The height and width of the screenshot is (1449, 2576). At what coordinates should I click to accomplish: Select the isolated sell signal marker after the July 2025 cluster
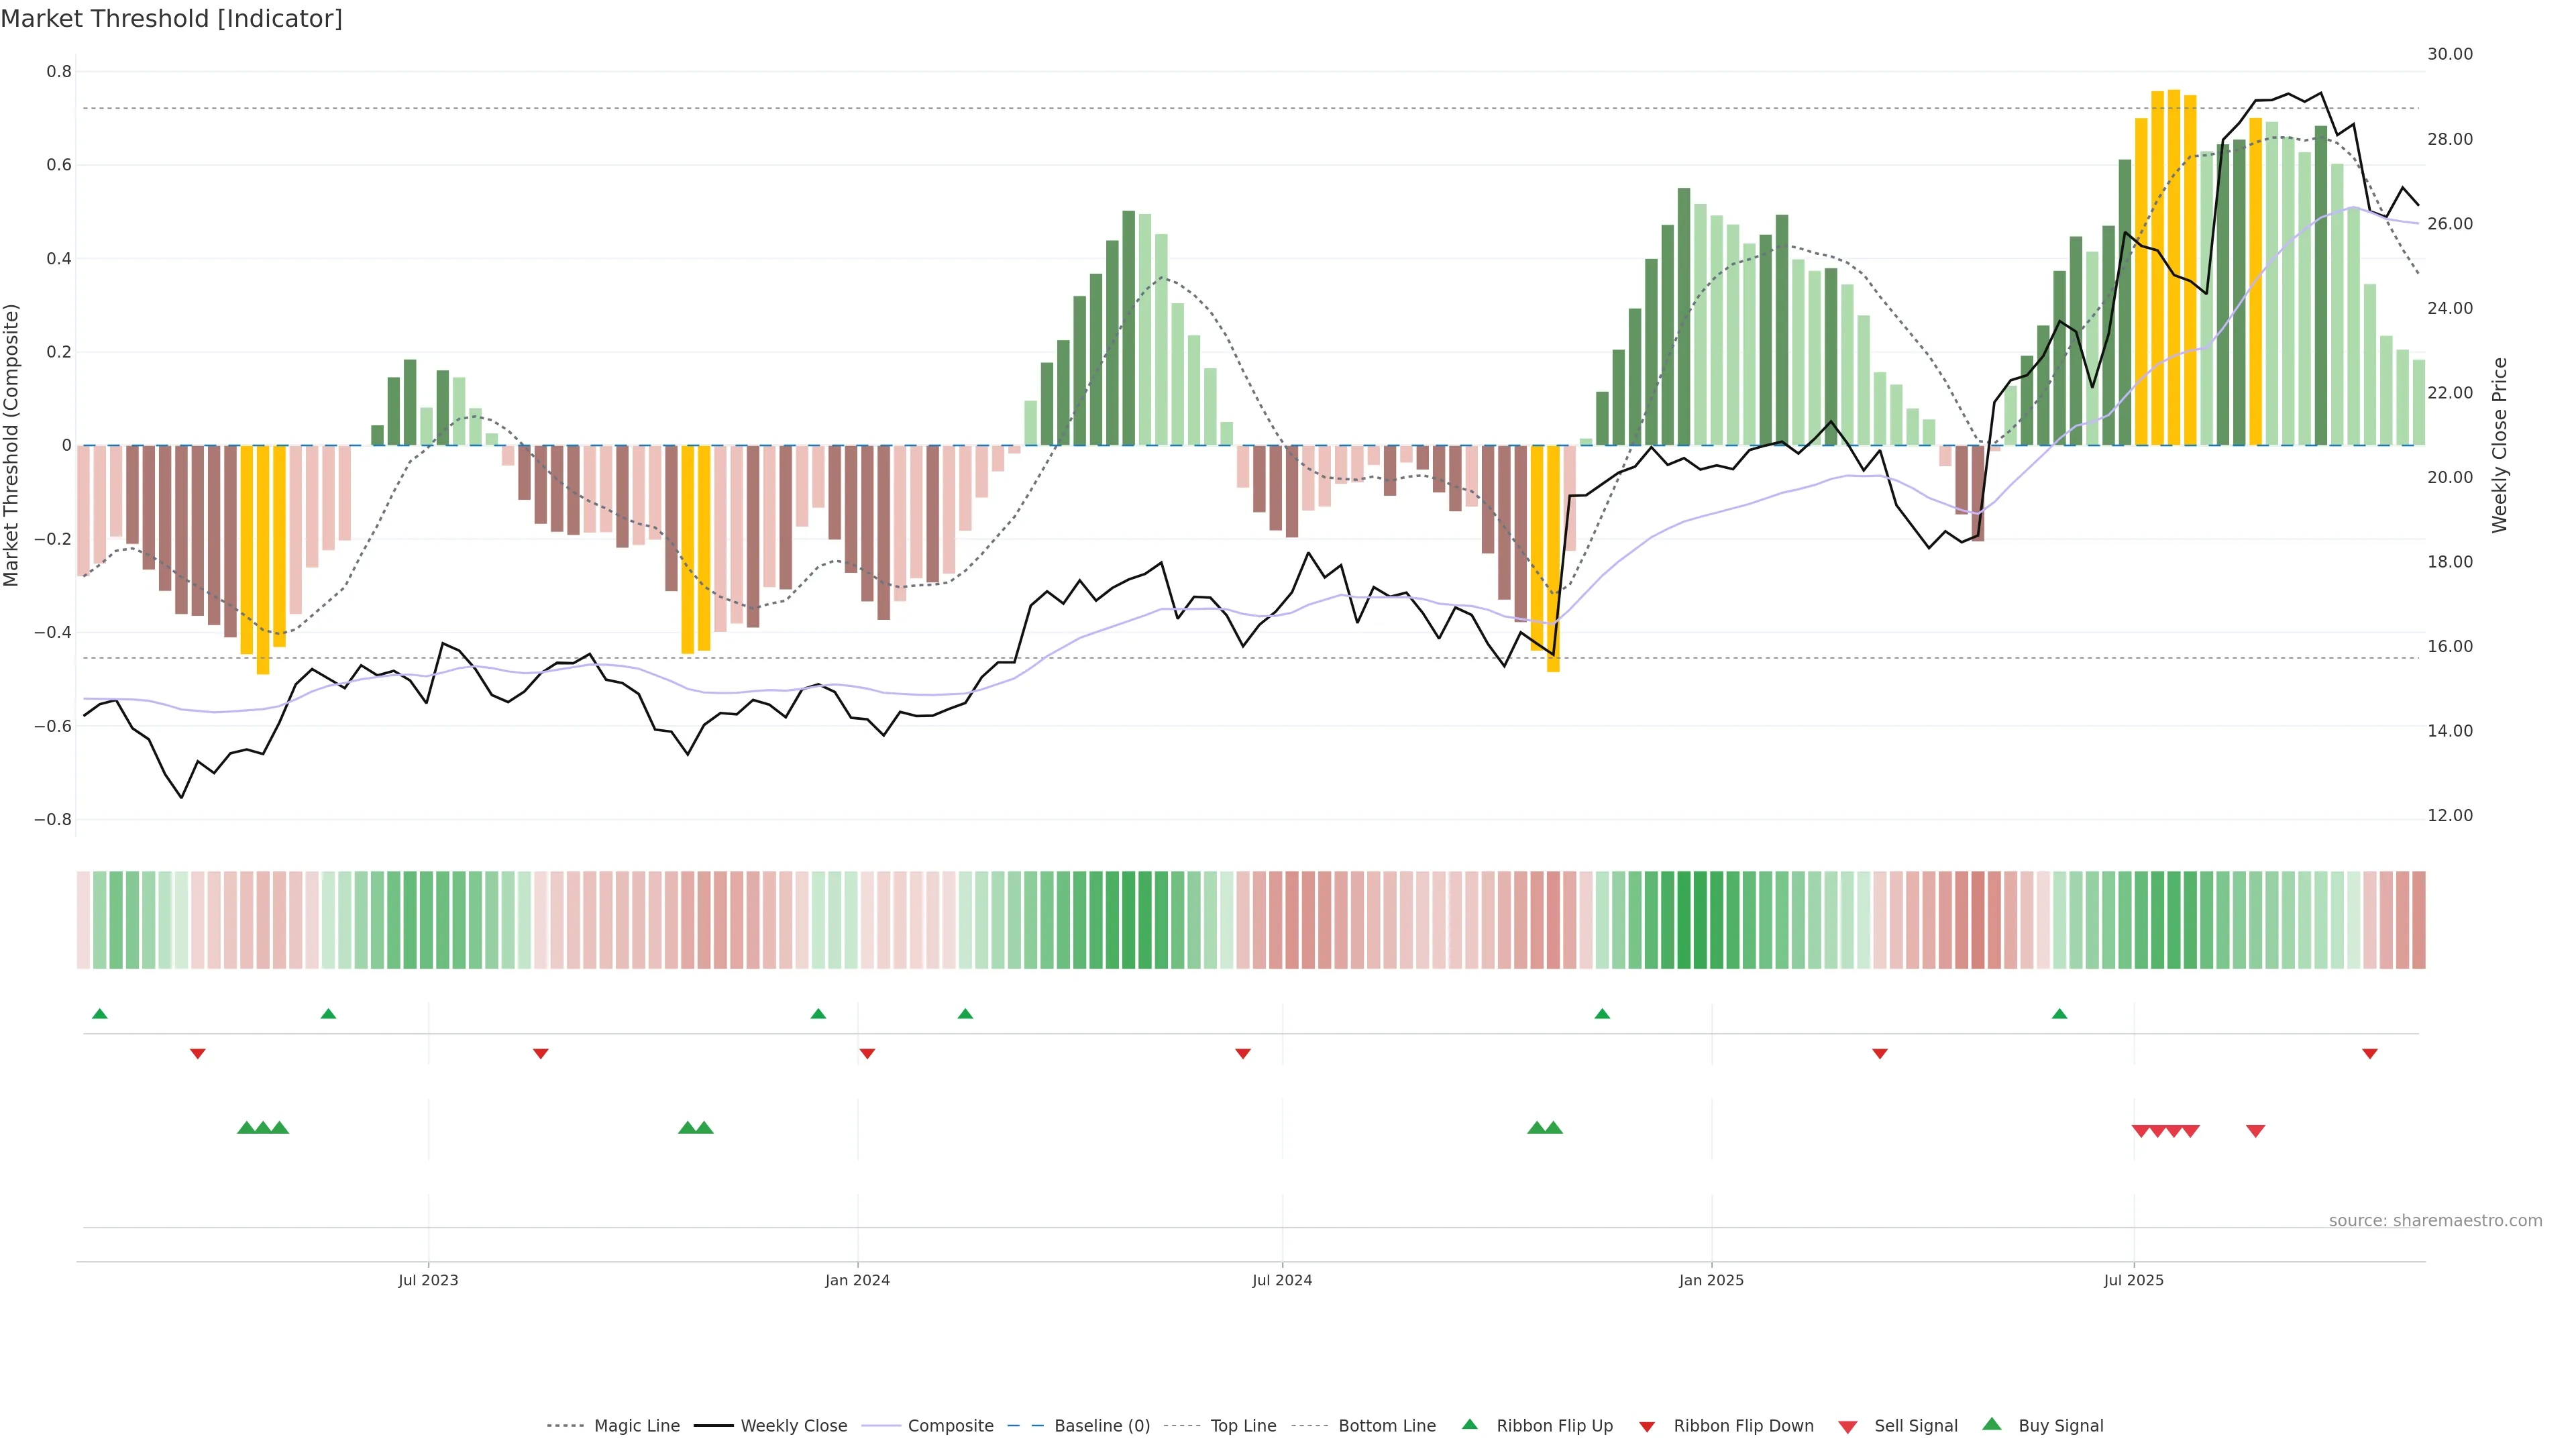[2255, 1131]
